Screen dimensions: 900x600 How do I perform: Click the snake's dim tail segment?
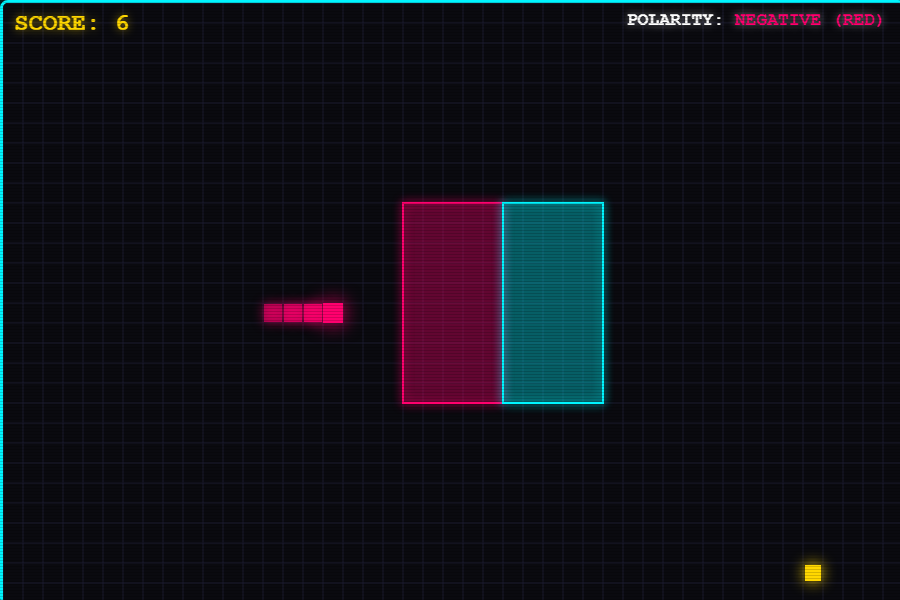pyautogui.click(x=273, y=313)
